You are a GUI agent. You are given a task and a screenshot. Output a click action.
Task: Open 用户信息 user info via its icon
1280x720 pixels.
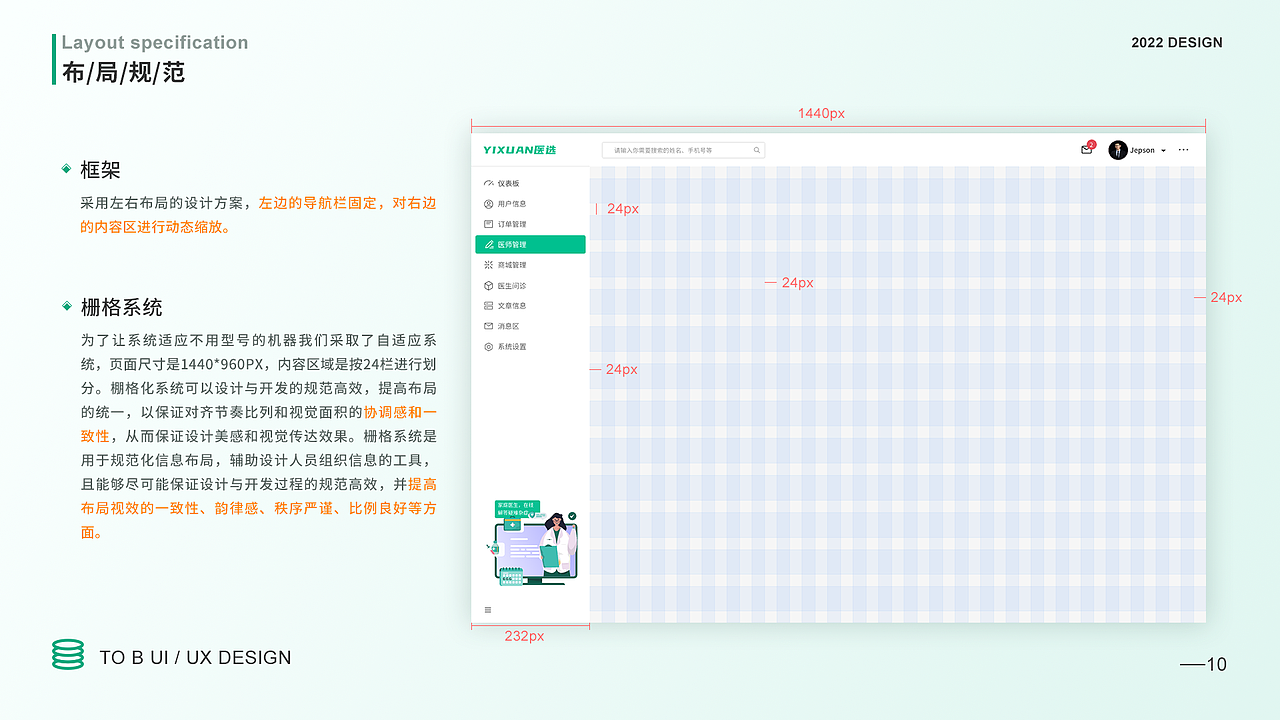[487, 203]
